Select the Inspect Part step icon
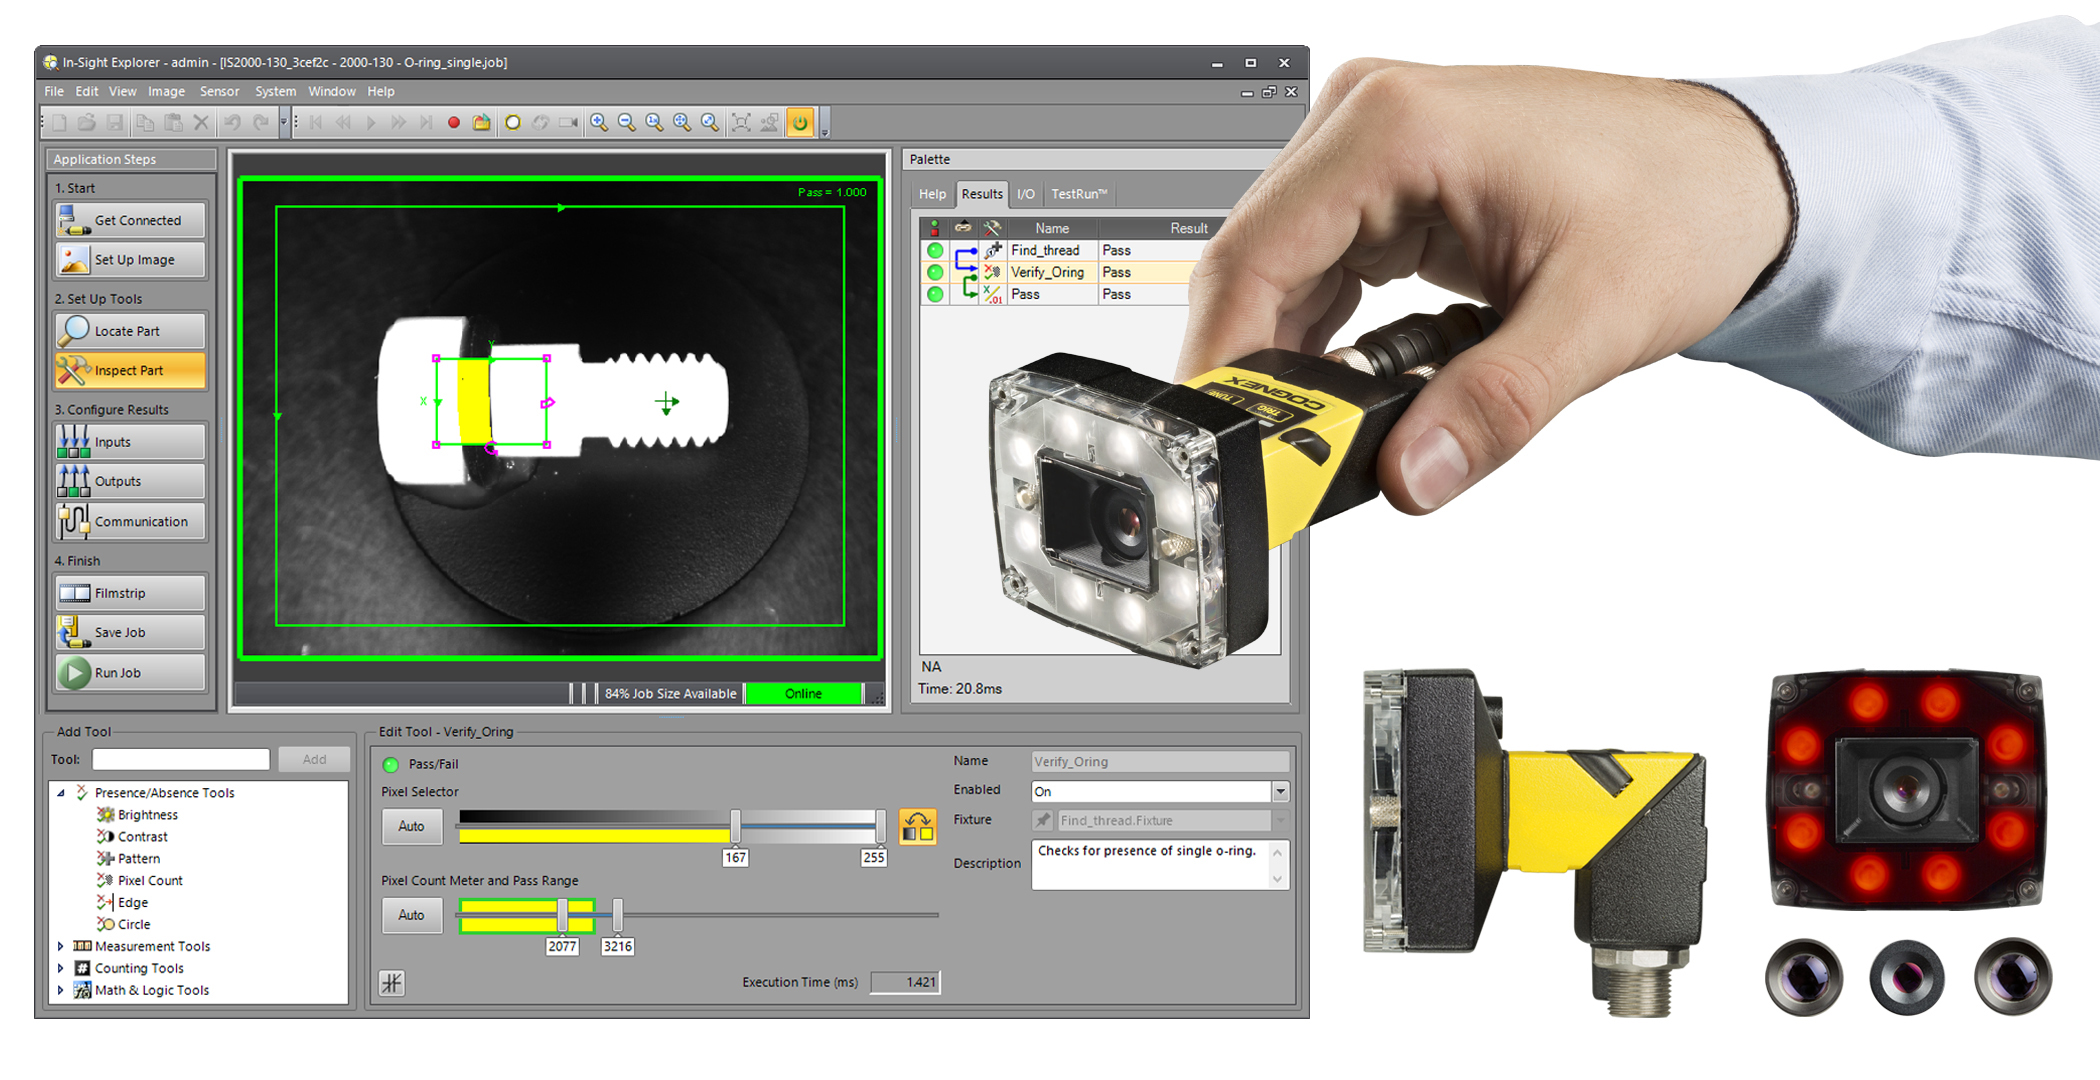2100x1080 pixels. (75, 370)
